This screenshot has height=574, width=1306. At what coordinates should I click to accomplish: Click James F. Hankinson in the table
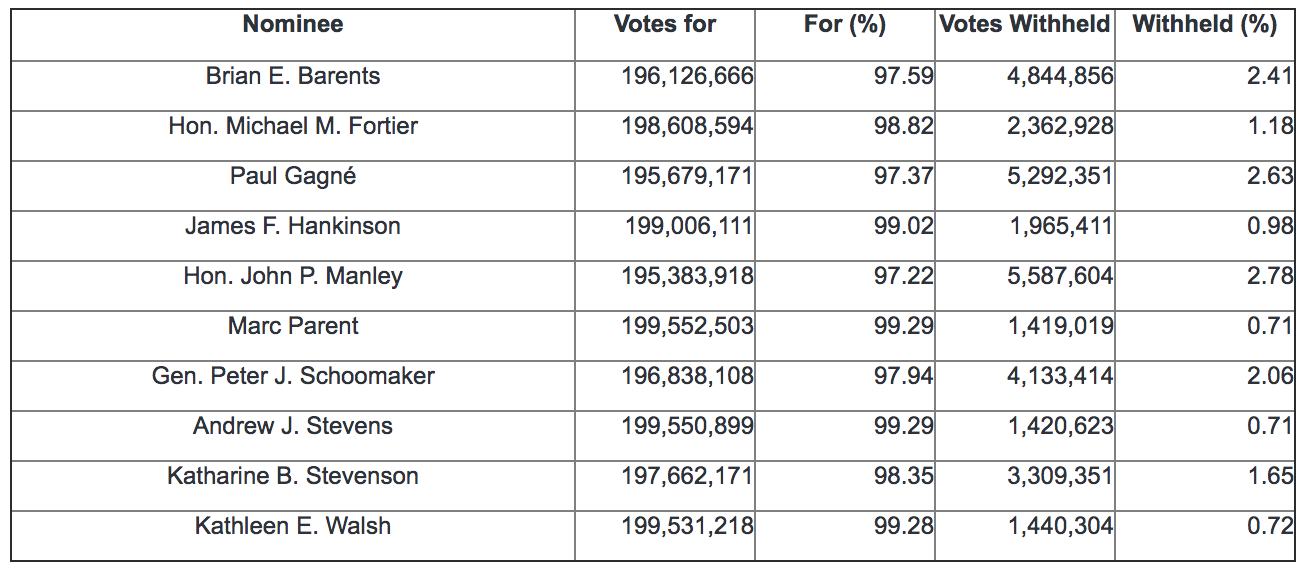click(293, 226)
